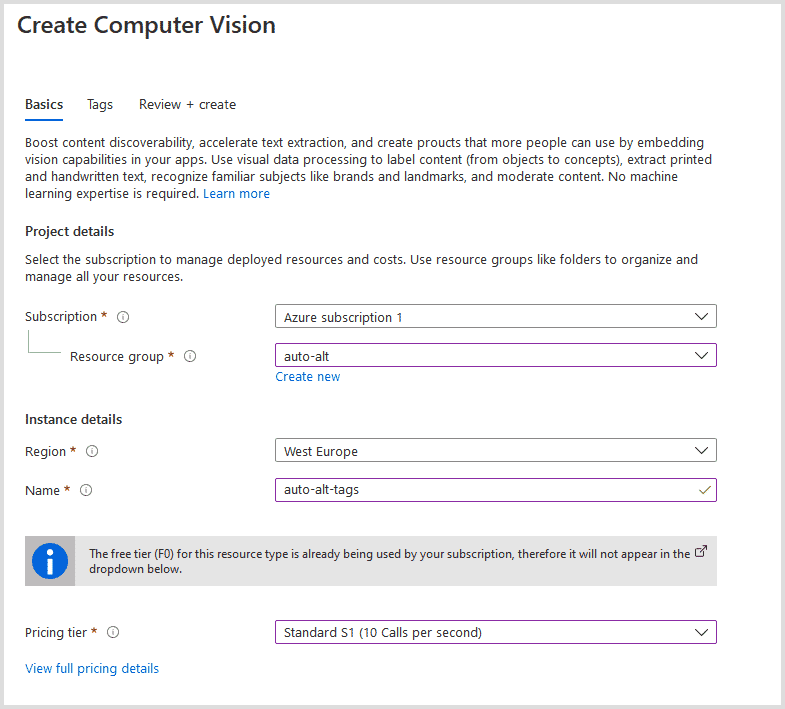Click the Pricing tier field label
The width and height of the screenshot is (785, 709).
click(x=56, y=633)
